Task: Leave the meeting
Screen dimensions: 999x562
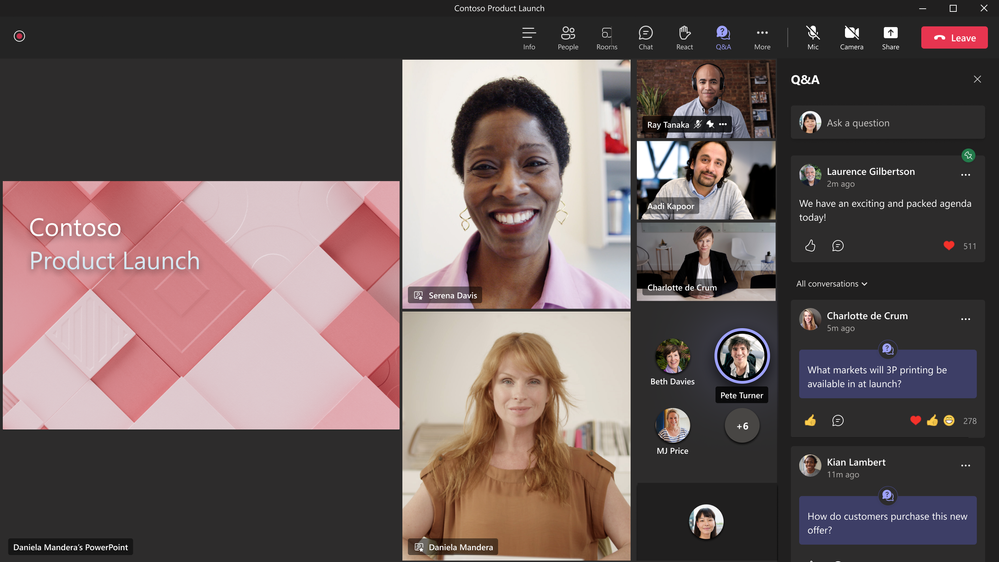Action: click(954, 38)
